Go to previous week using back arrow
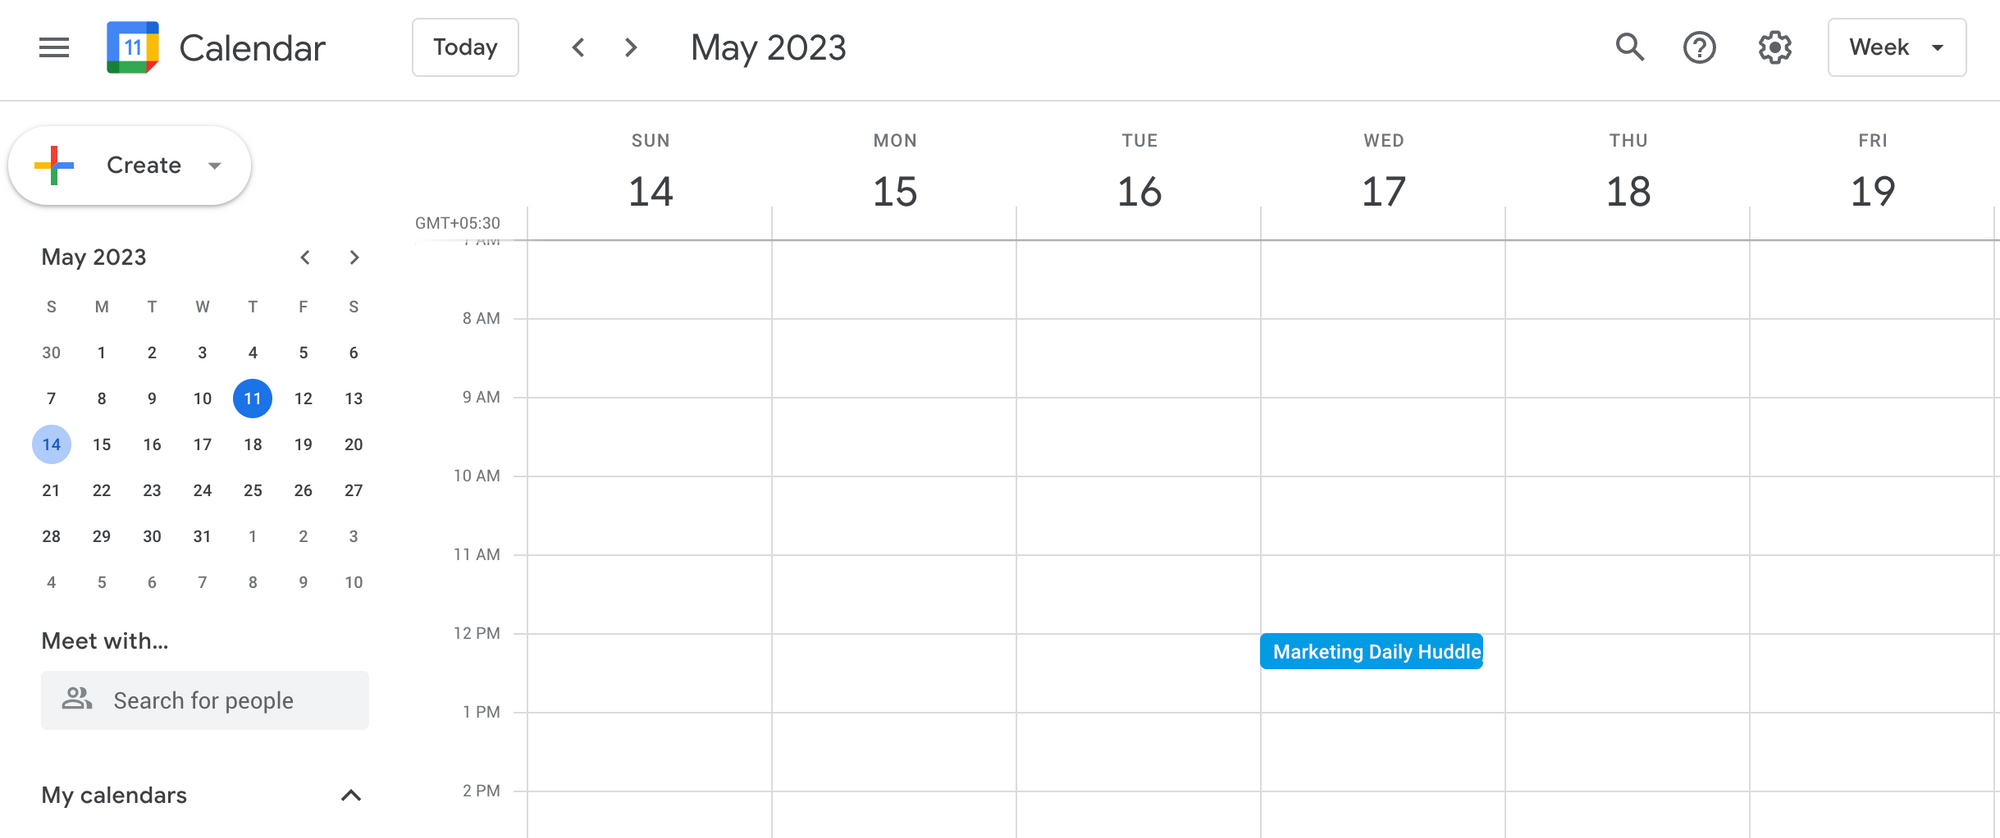 (578, 47)
